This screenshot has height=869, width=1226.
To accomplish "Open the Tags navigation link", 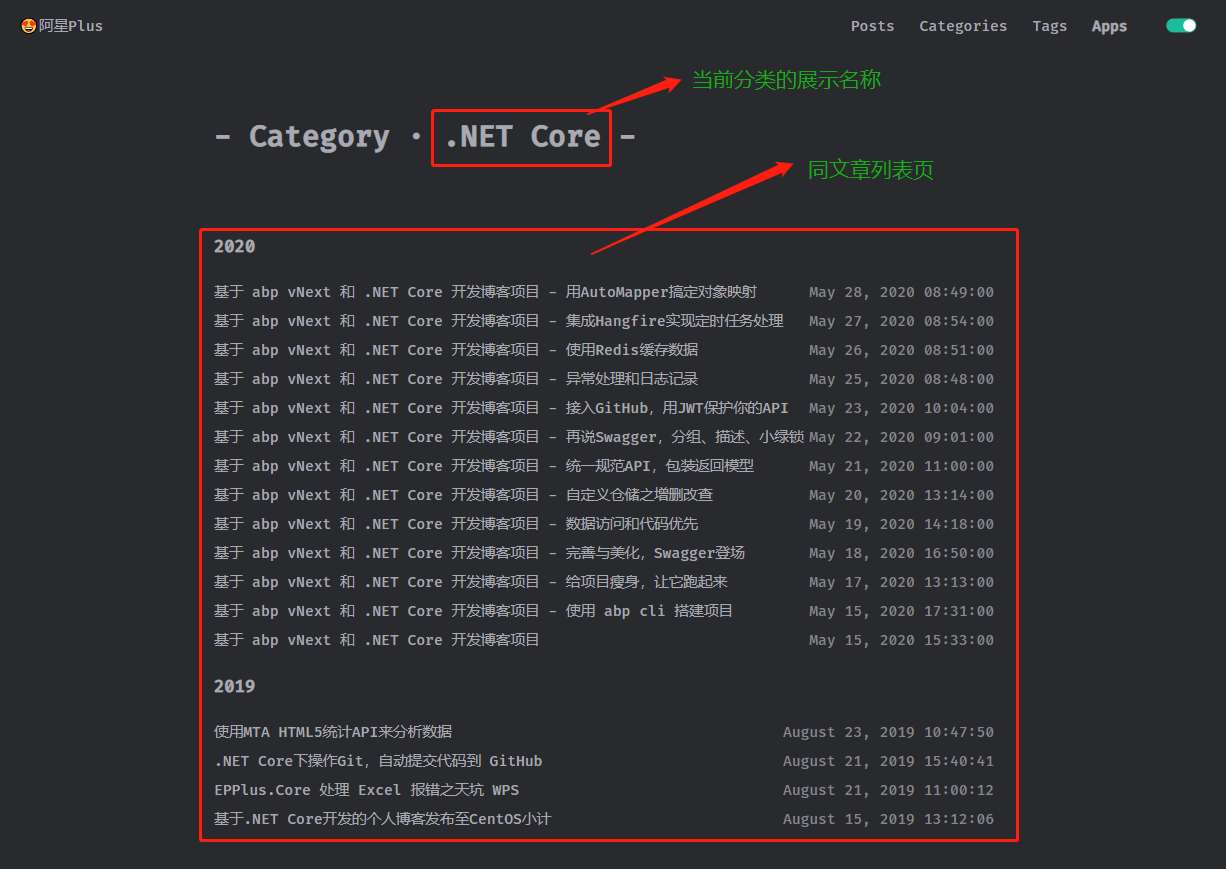I will [1049, 26].
